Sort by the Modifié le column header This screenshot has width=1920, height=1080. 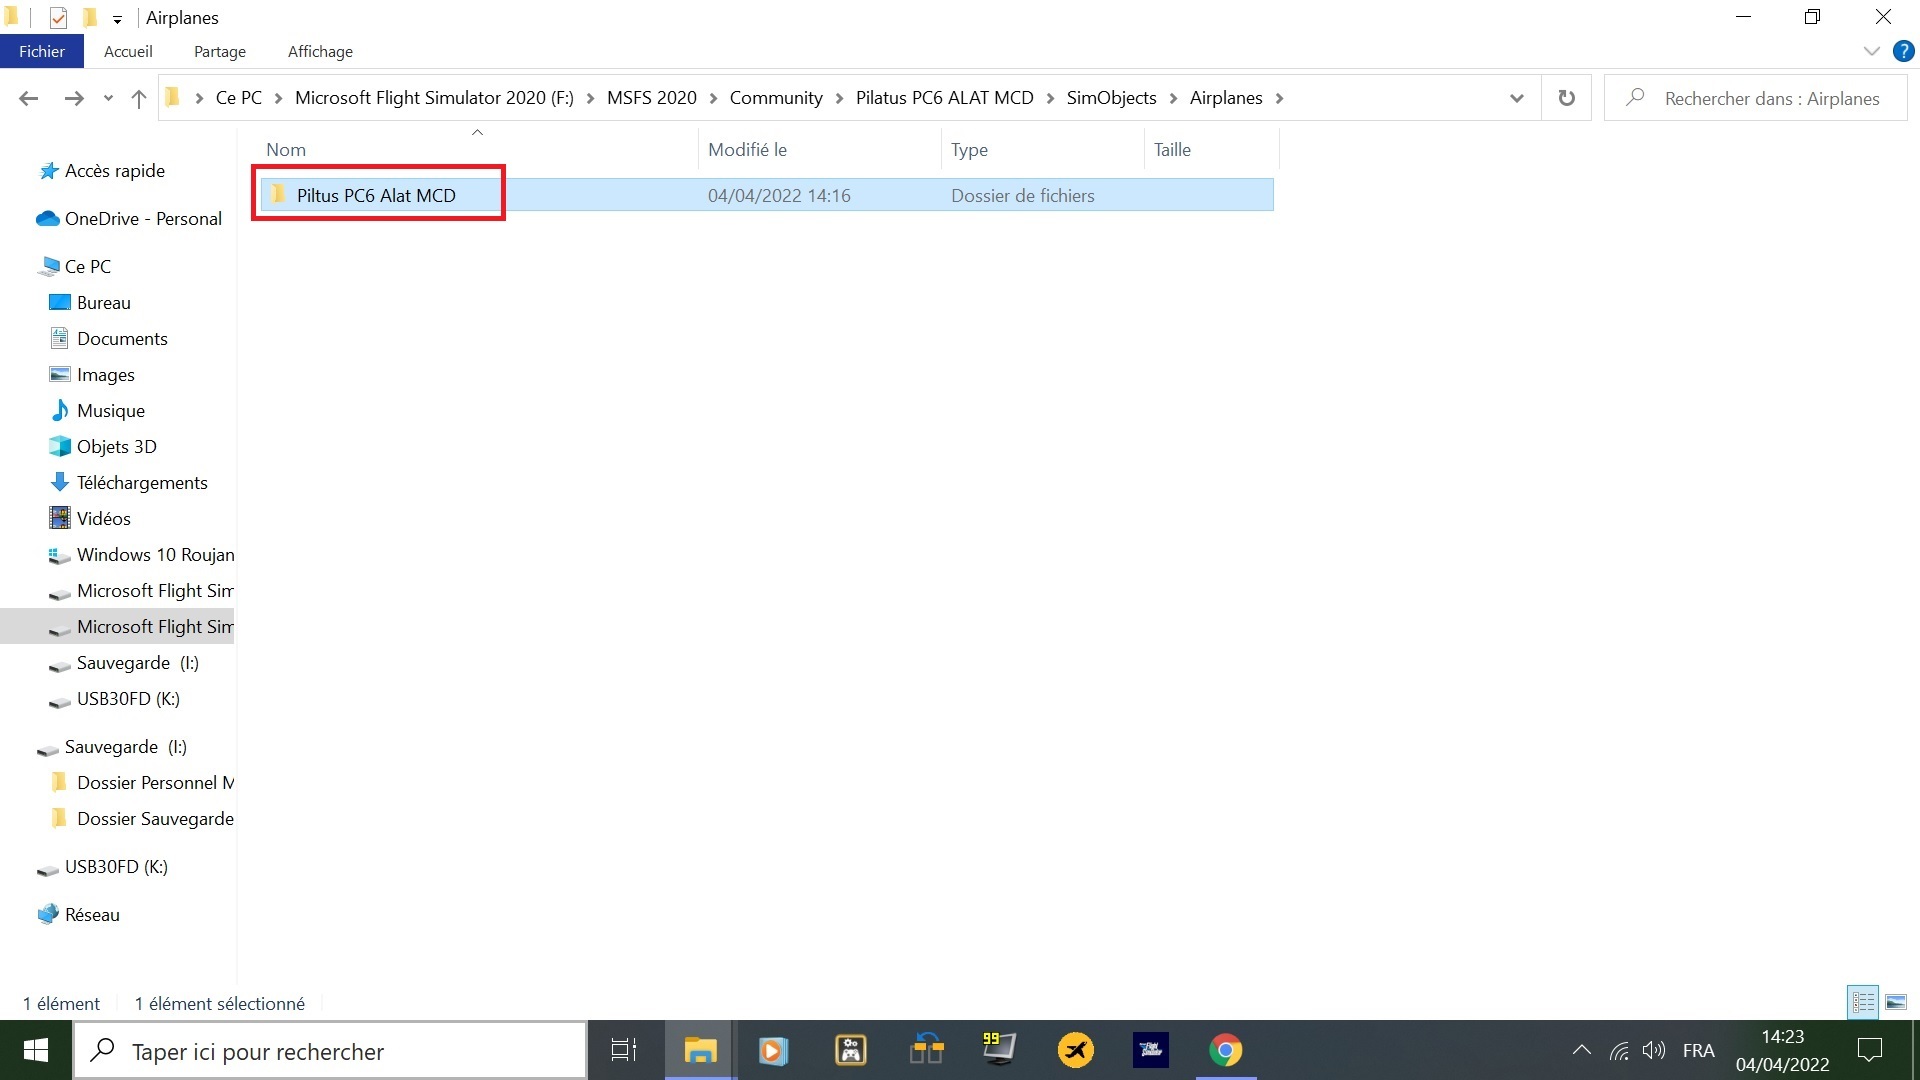point(747,150)
